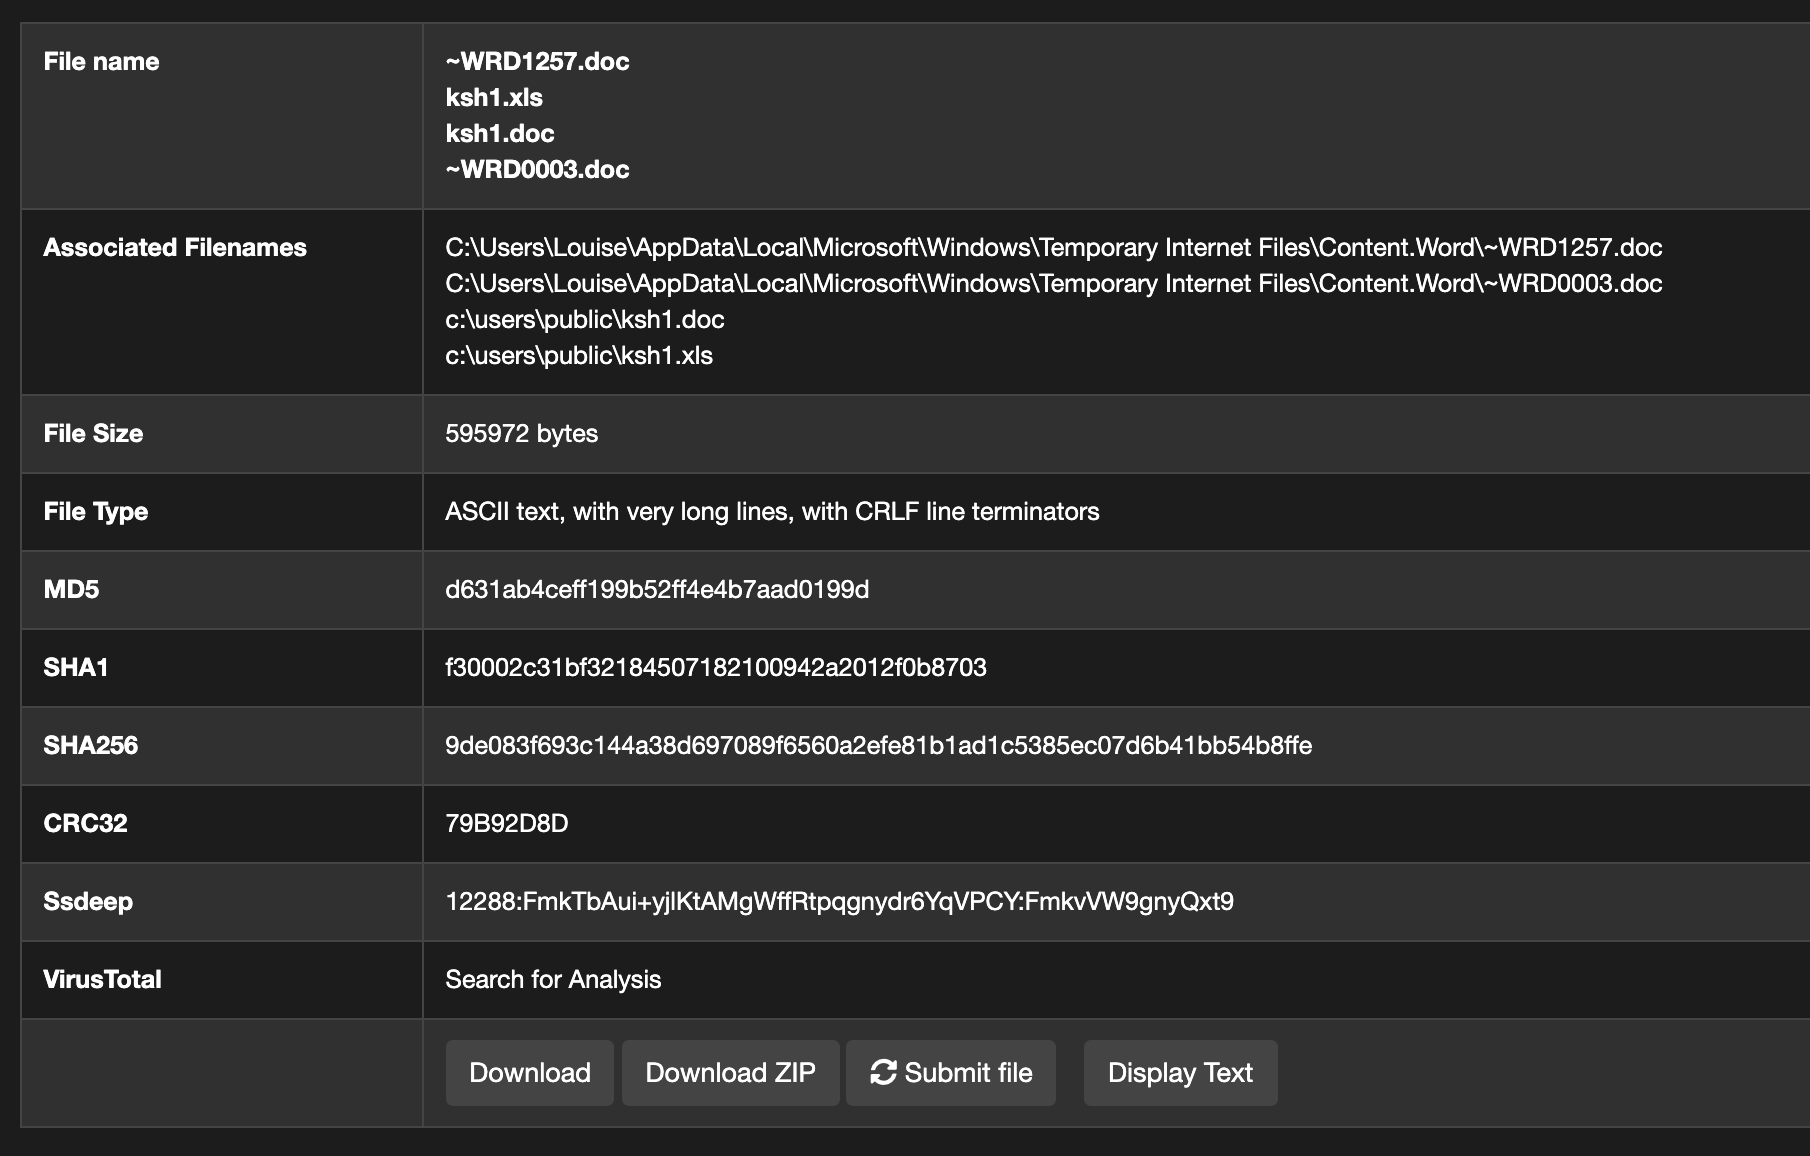Select the file name ksh1.xls

pyautogui.click(x=494, y=97)
